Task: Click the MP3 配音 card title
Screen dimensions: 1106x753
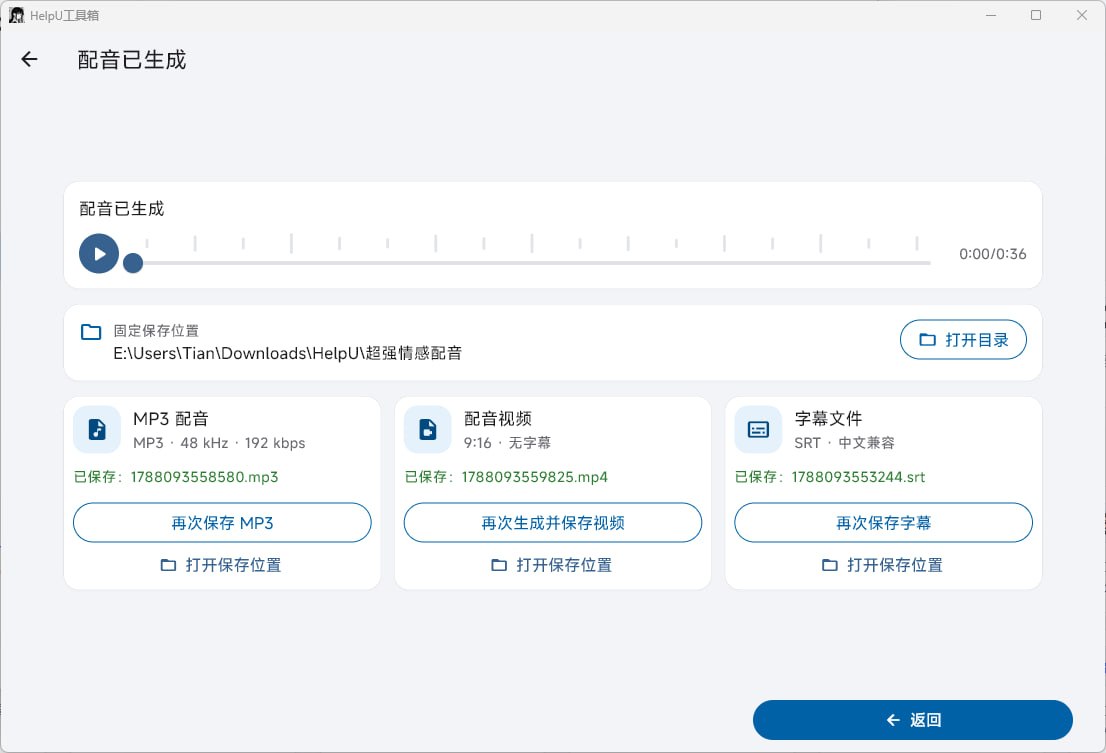Action: click(171, 419)
